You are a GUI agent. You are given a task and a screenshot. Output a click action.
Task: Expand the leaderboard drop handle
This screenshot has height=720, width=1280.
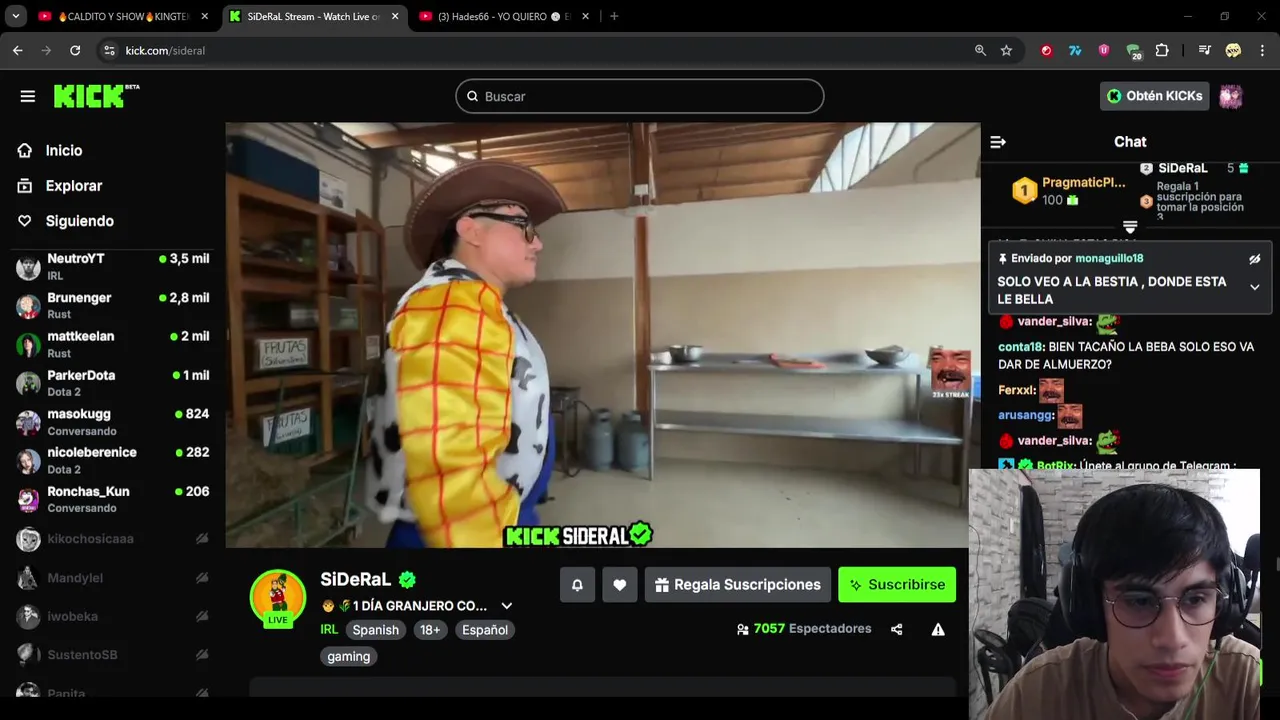click(x=1130, y=227)
